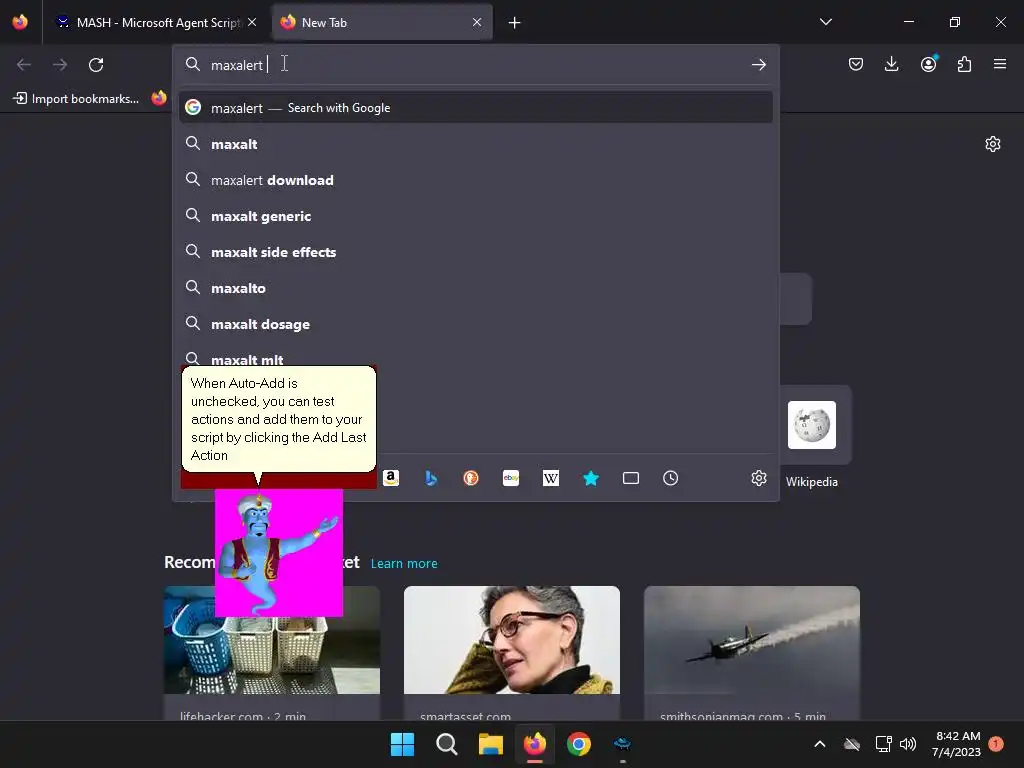
Task: Open smartasset.com recommended story thumbnail
Action: pyautogui.click(x=512, y=640)
